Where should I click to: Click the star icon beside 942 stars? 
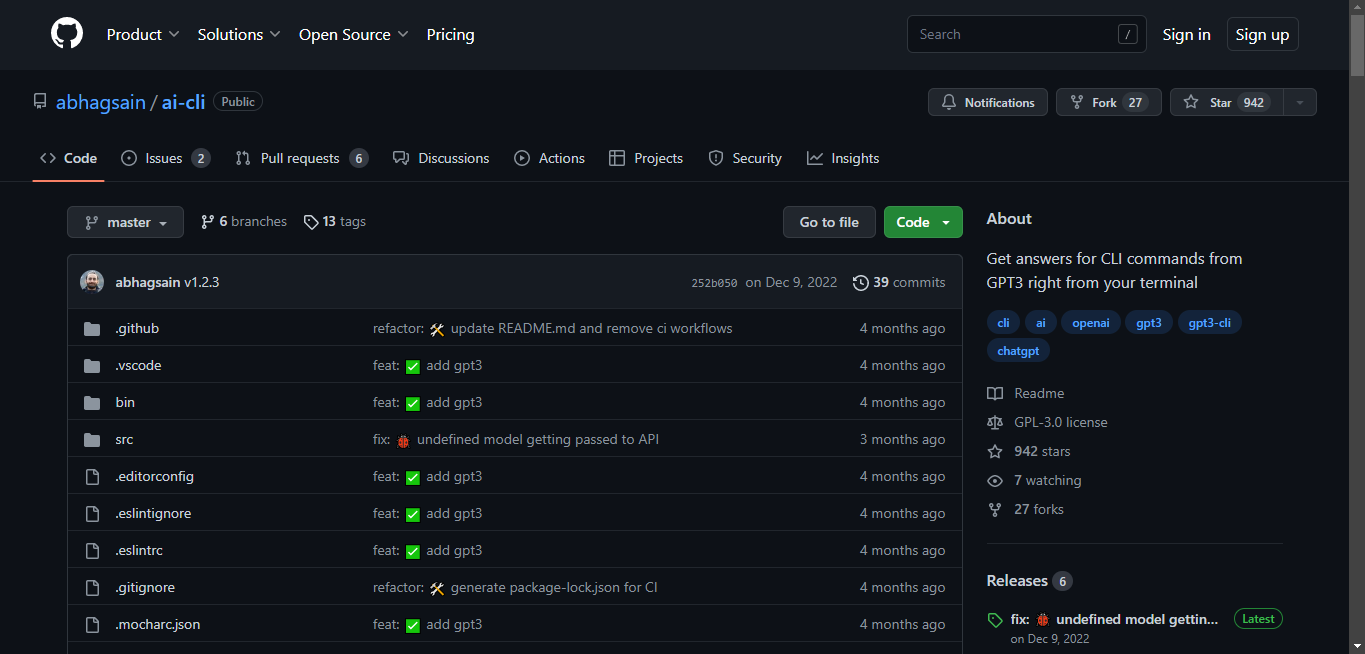[995, 452]
